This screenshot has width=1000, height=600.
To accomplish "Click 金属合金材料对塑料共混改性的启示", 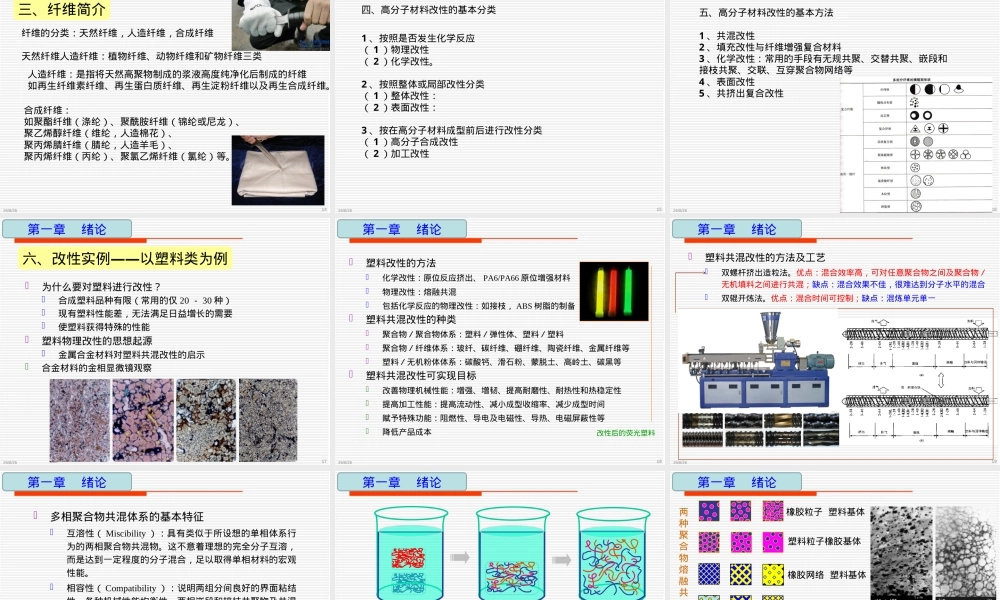I will (x=131, y=355).
